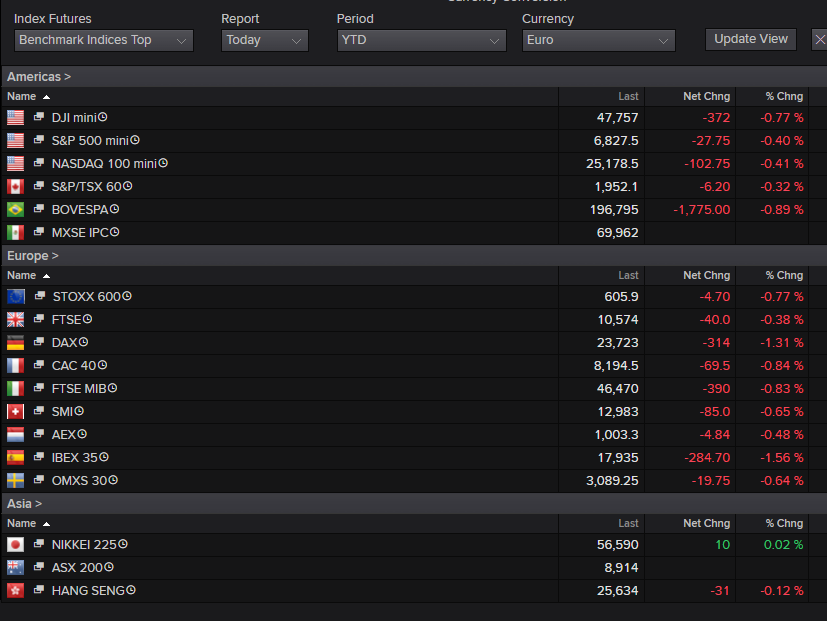Screen dimensions: 827x621
Task: Sort Europe table by % Chng
Action: 784,275
